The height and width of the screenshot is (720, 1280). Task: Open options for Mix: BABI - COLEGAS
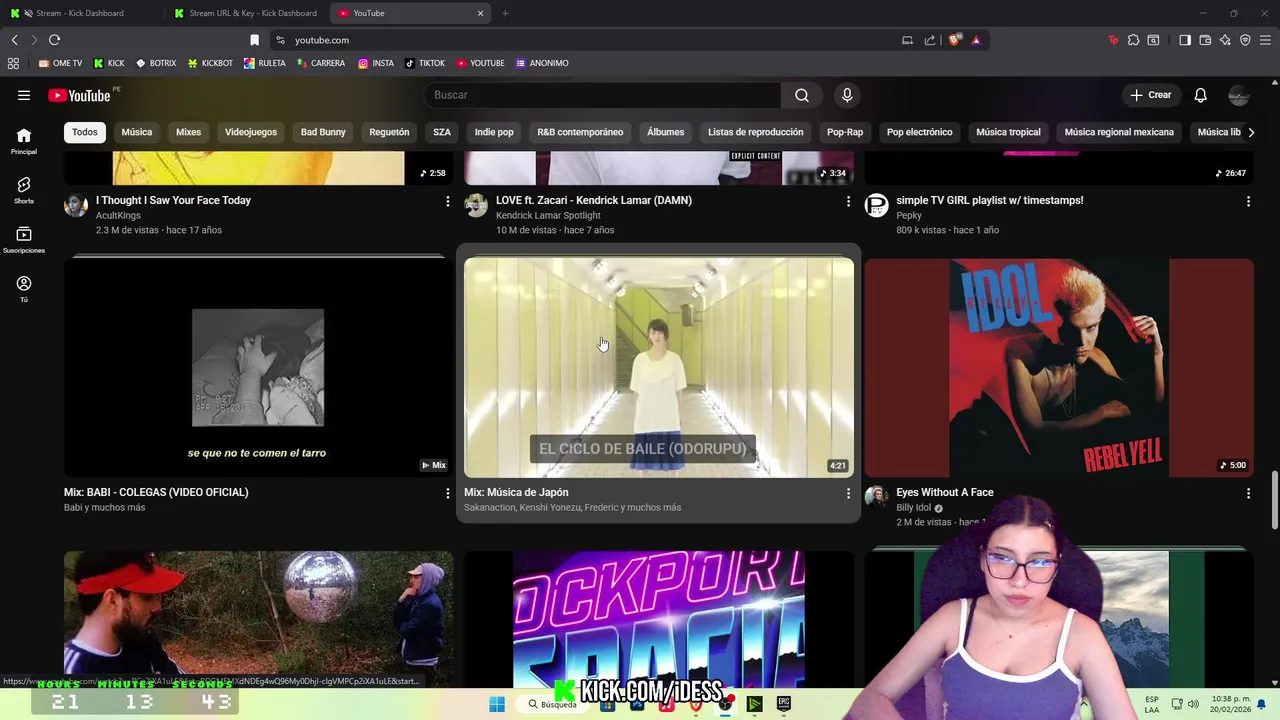(447, 493)
